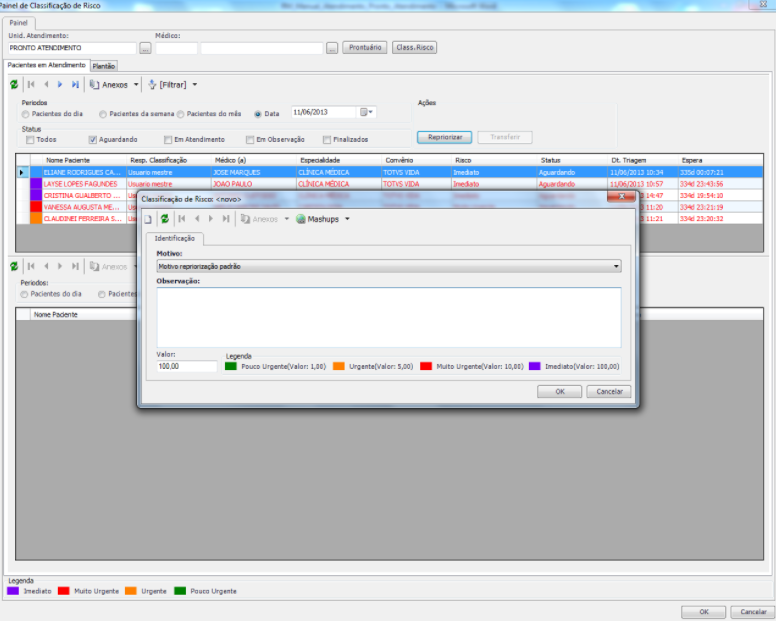
Task: Click purple swatch of LAYSE LOPES FAGUNDES row
Action: [36, 184]
